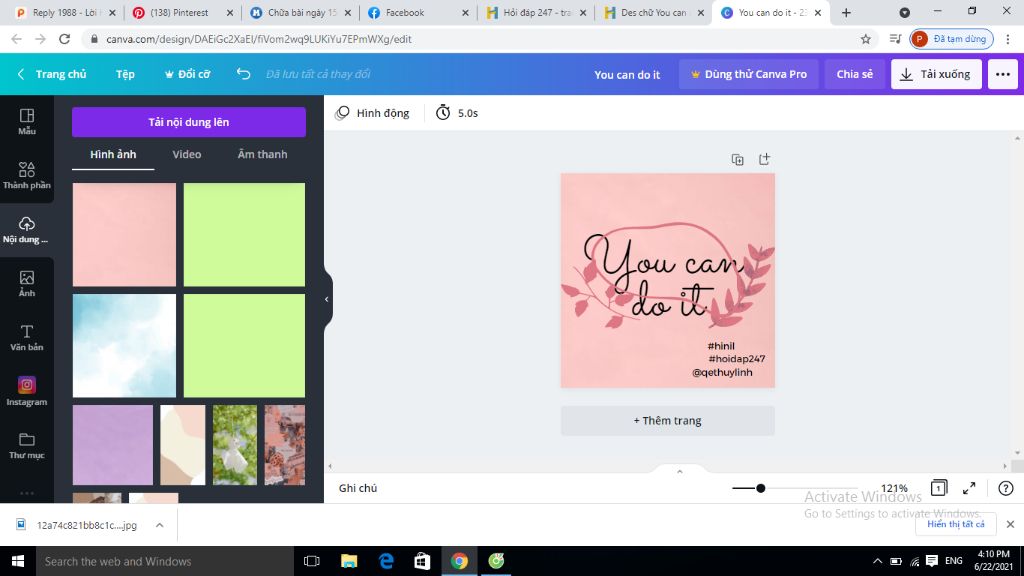Open download item options chevron

coord(159,525)
